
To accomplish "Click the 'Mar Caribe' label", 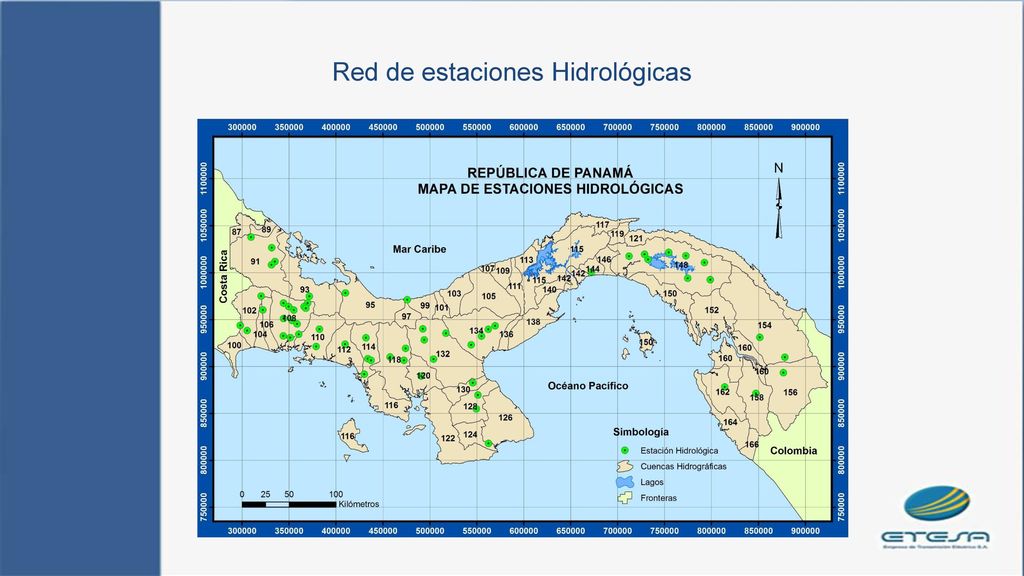I will [x=419, y=249].
